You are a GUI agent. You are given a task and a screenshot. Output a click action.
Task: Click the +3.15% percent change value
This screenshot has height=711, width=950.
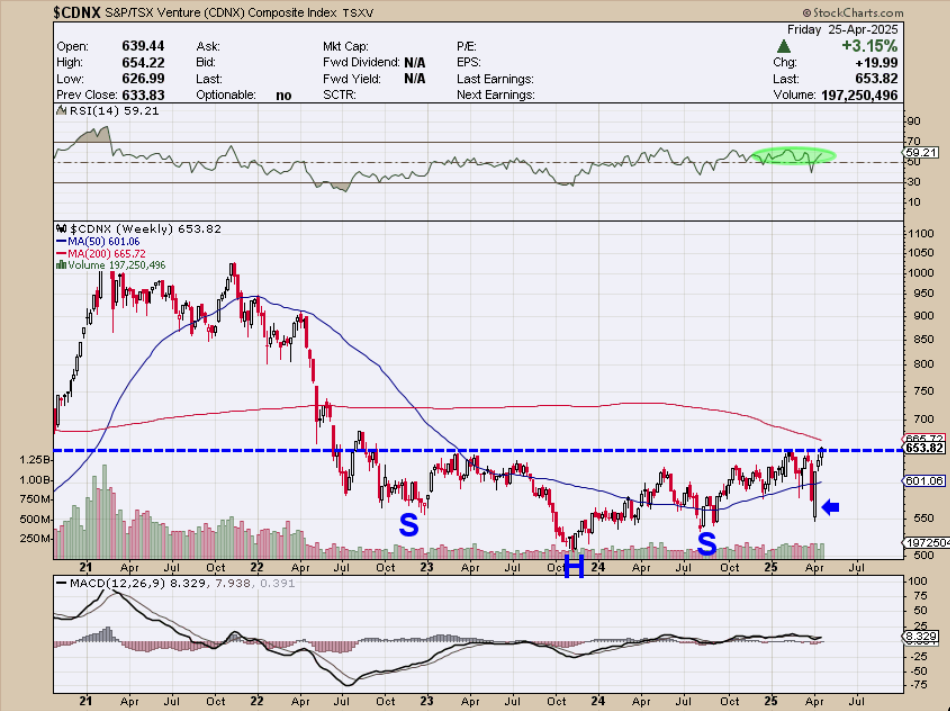(869, 46)
